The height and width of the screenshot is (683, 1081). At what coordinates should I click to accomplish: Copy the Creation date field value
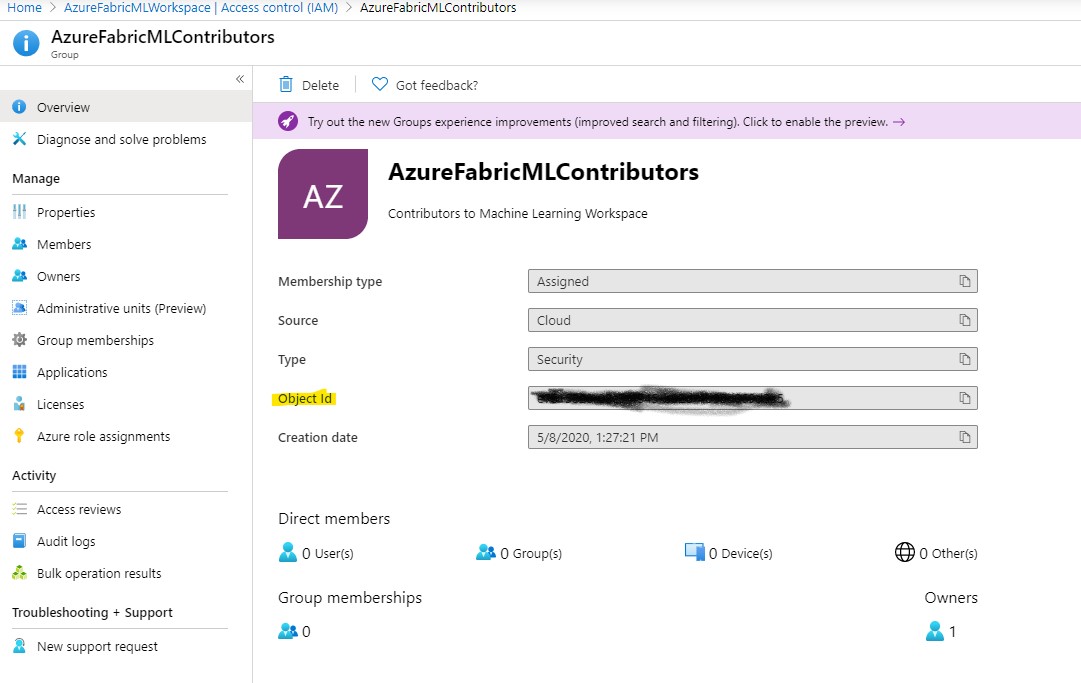click(x=964, y=437)
